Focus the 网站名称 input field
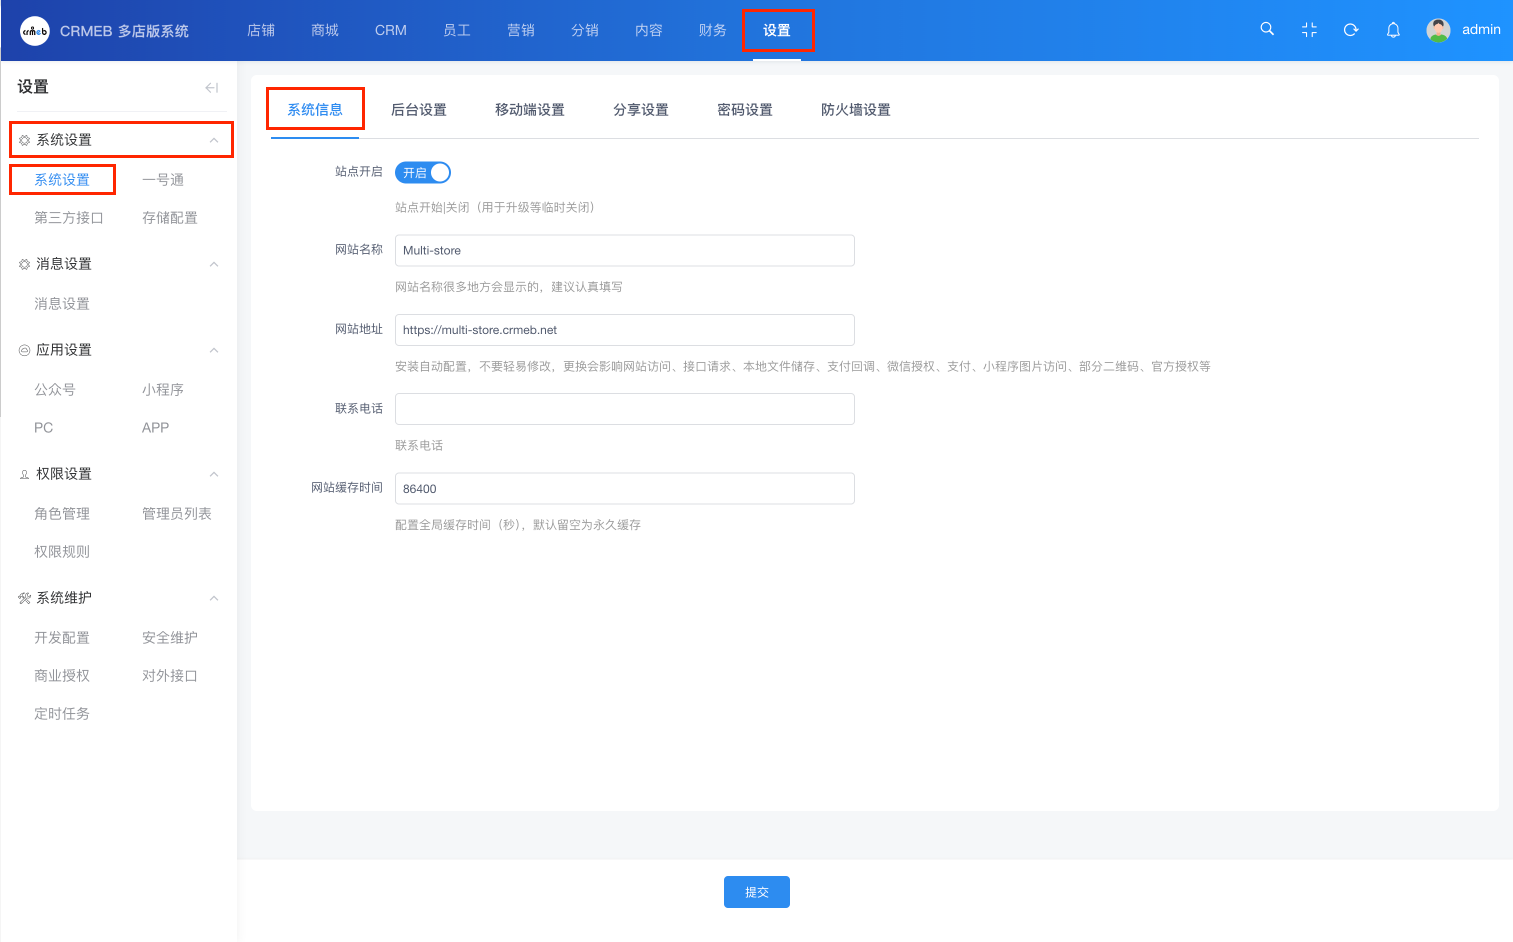Screen dimensions: 1513x942 tap(625, 250)
